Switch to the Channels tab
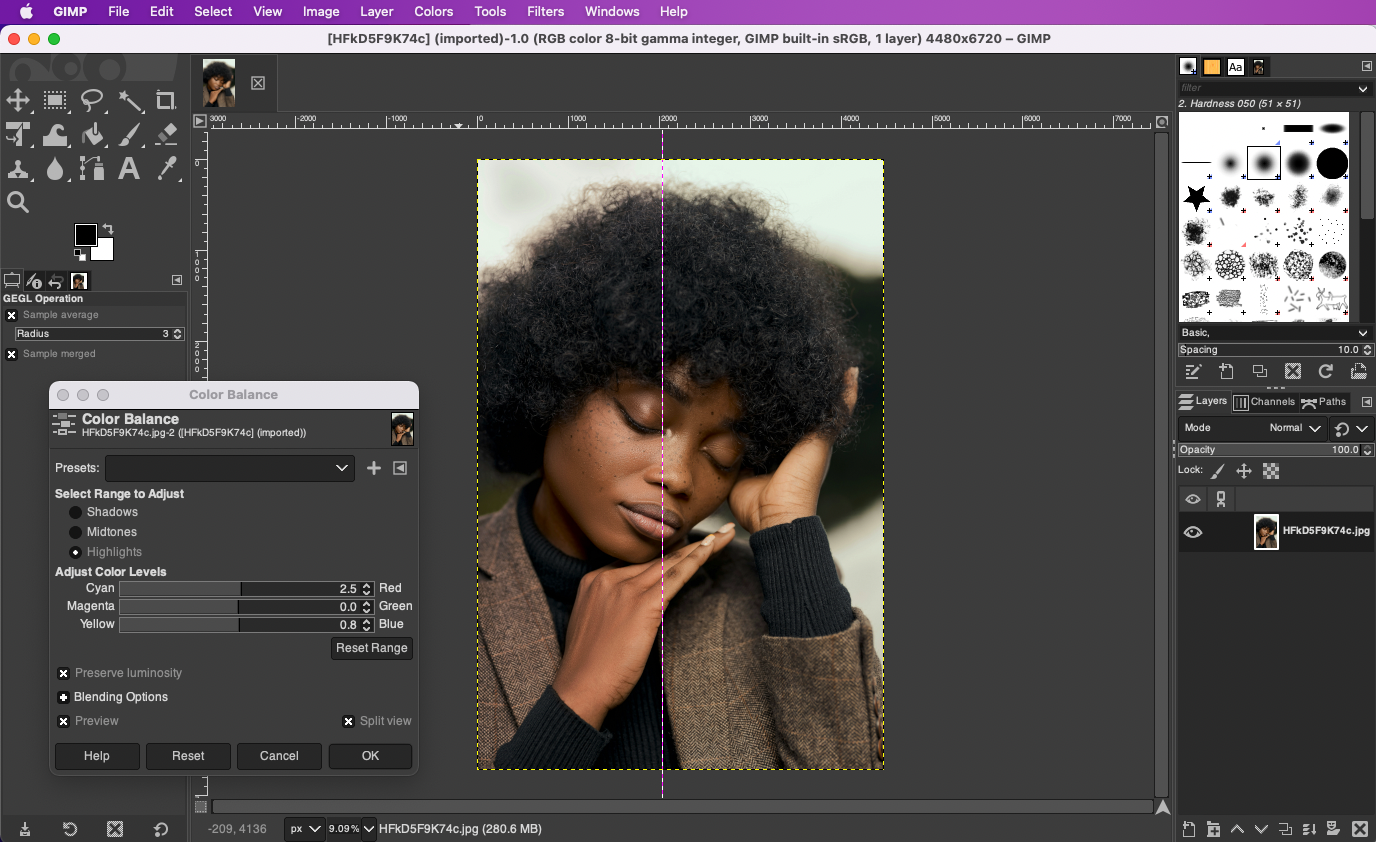This screenshot has width=1376, height=842. pos(1264,402)
